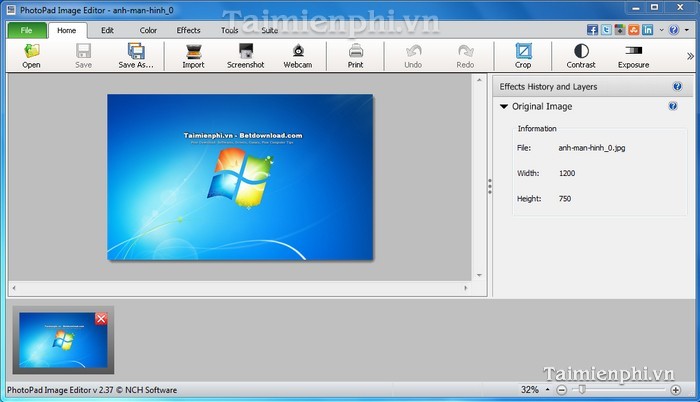
Task: Share via the Twitter icon
Action: pos(606,30)
